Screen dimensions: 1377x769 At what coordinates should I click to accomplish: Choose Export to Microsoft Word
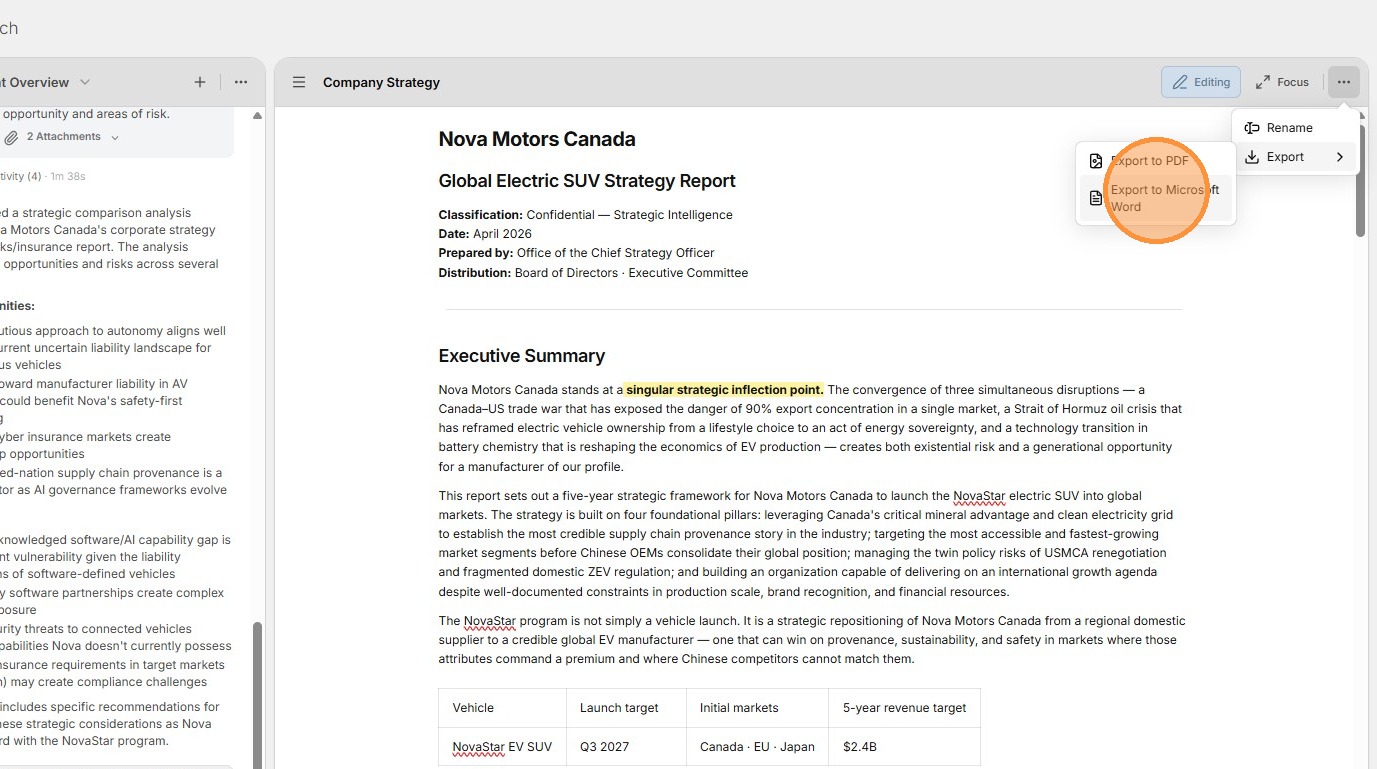point(1157,198)
